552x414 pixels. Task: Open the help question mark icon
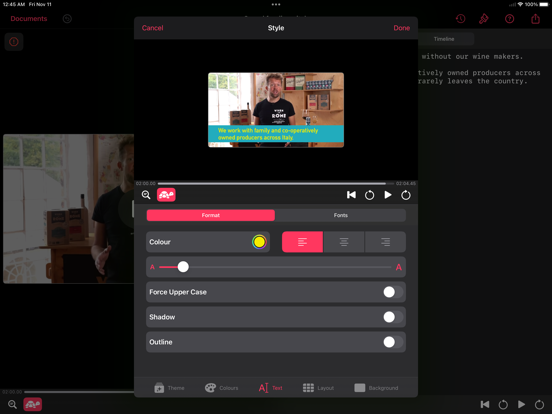pos(509,19)
